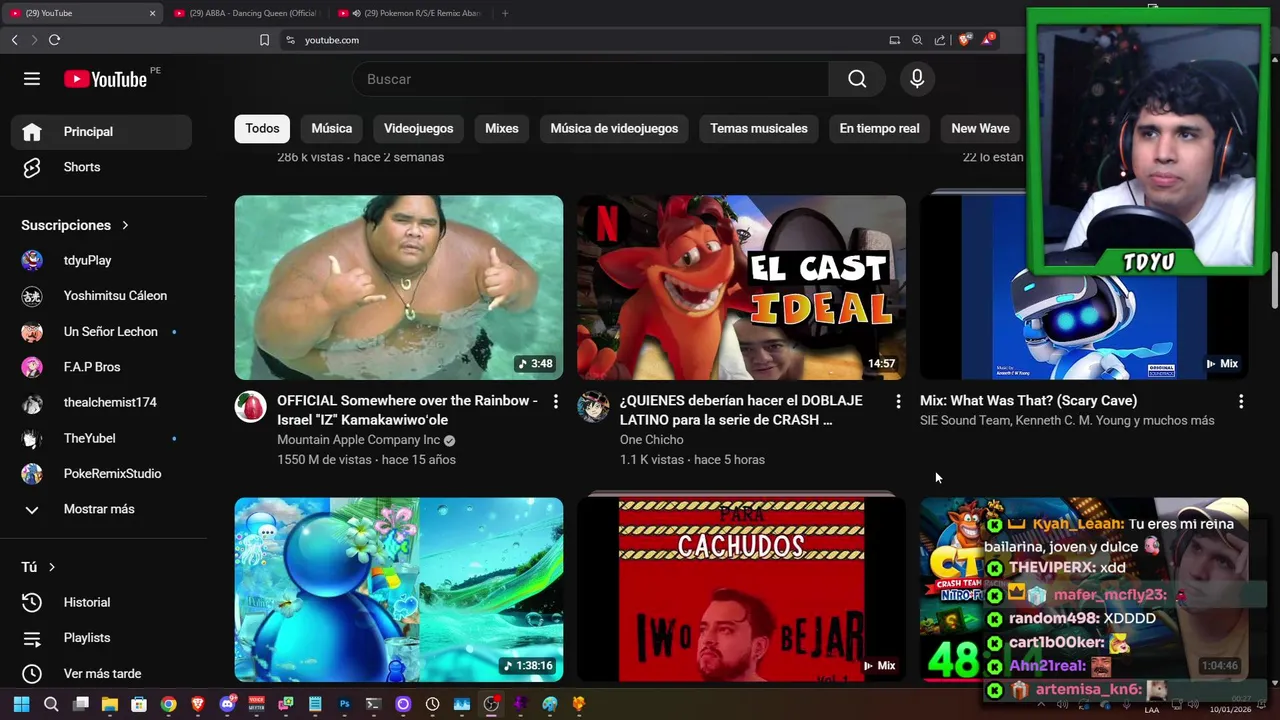1280x720 pixels.
Task: Expand Mostrar más subscriptions
Action: [101, 509]
